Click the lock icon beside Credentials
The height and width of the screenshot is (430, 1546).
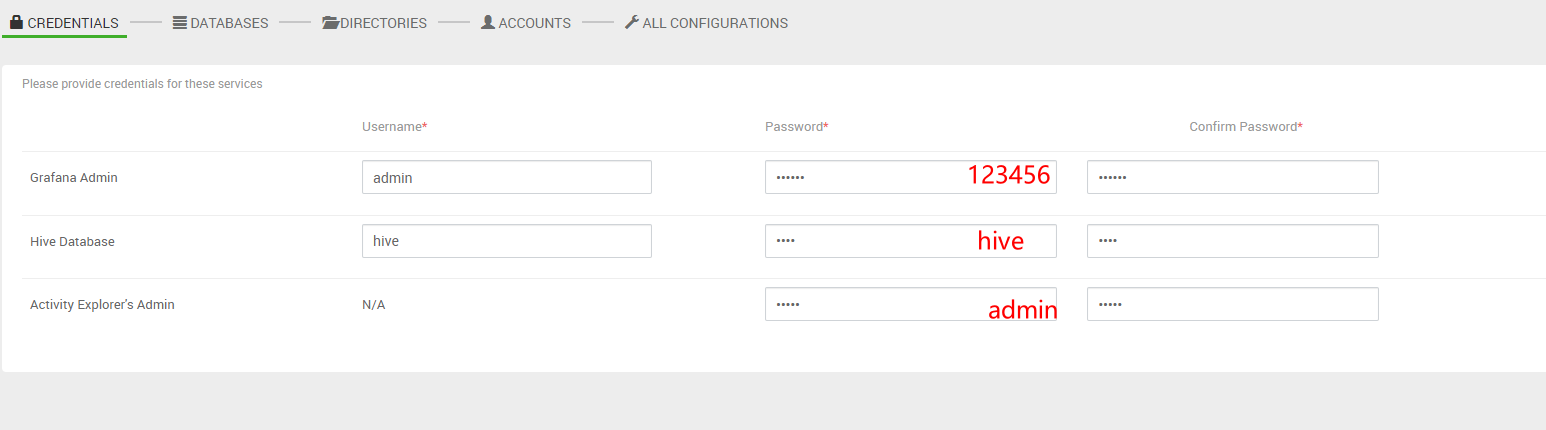point(16,22)
